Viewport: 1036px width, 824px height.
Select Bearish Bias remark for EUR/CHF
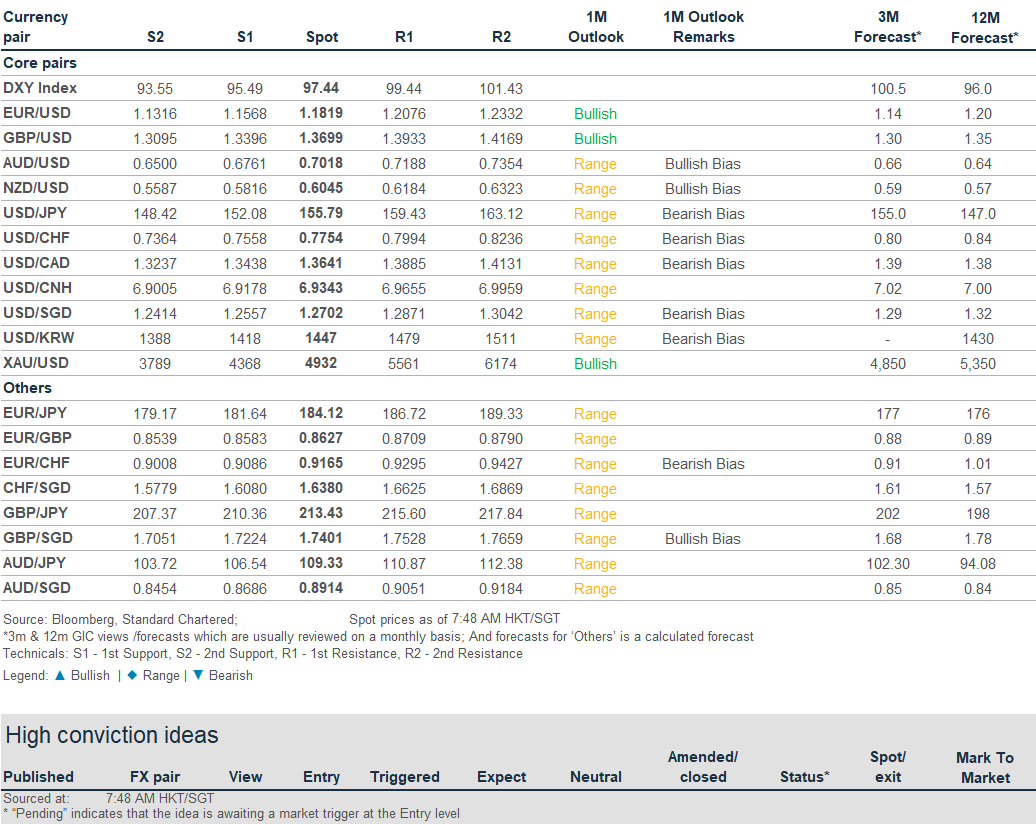703,464
